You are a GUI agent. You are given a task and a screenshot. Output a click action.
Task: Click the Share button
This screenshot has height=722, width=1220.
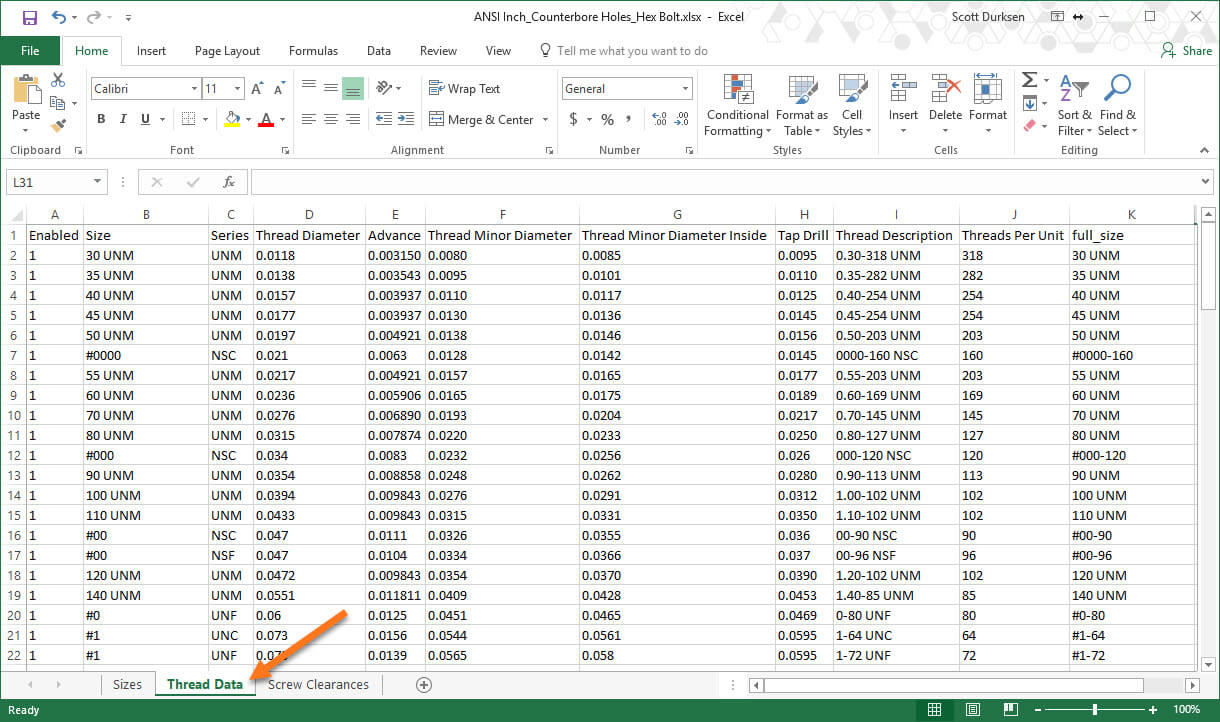tap(1186, 50)
